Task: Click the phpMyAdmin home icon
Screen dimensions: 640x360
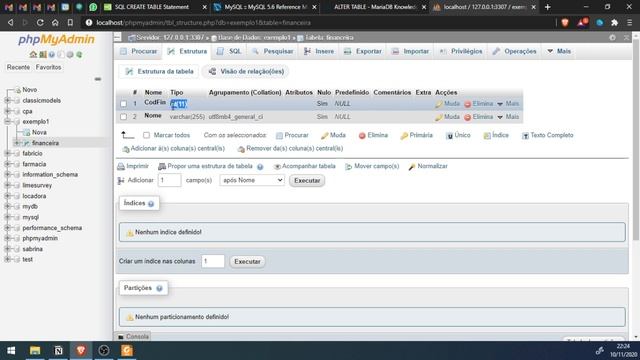Action: click(33, 54)
